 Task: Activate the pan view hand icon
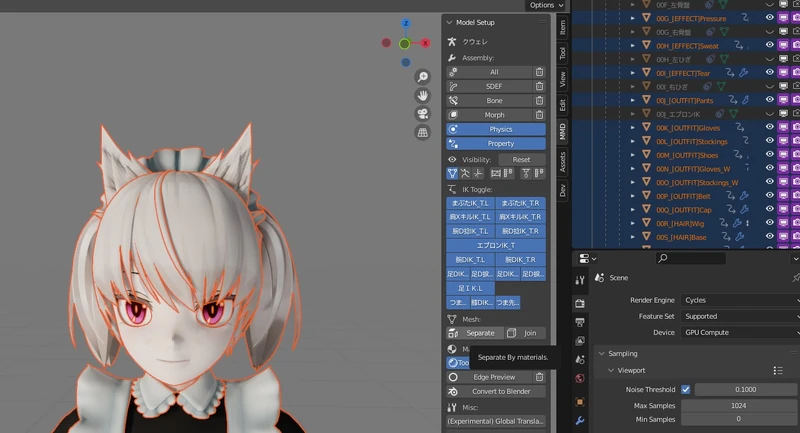click(422, 95)
